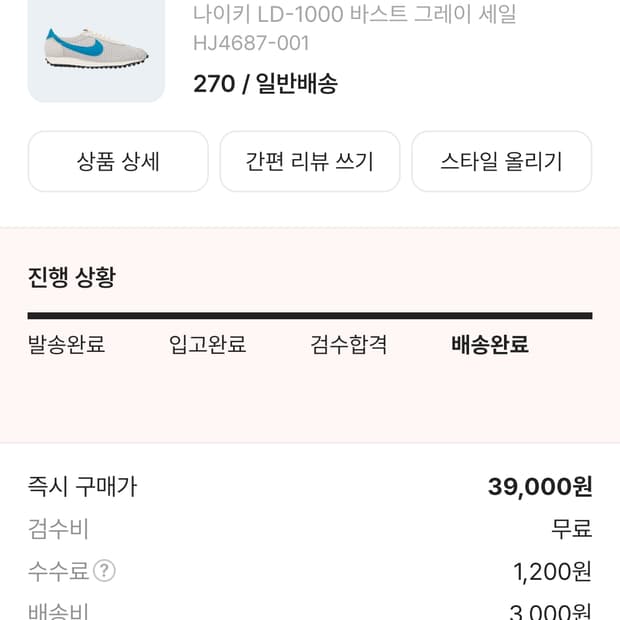Viewport: 620px width, 620px height.
Task: Select the 검수합격 progress step
Action: click(x=348, y=345)
